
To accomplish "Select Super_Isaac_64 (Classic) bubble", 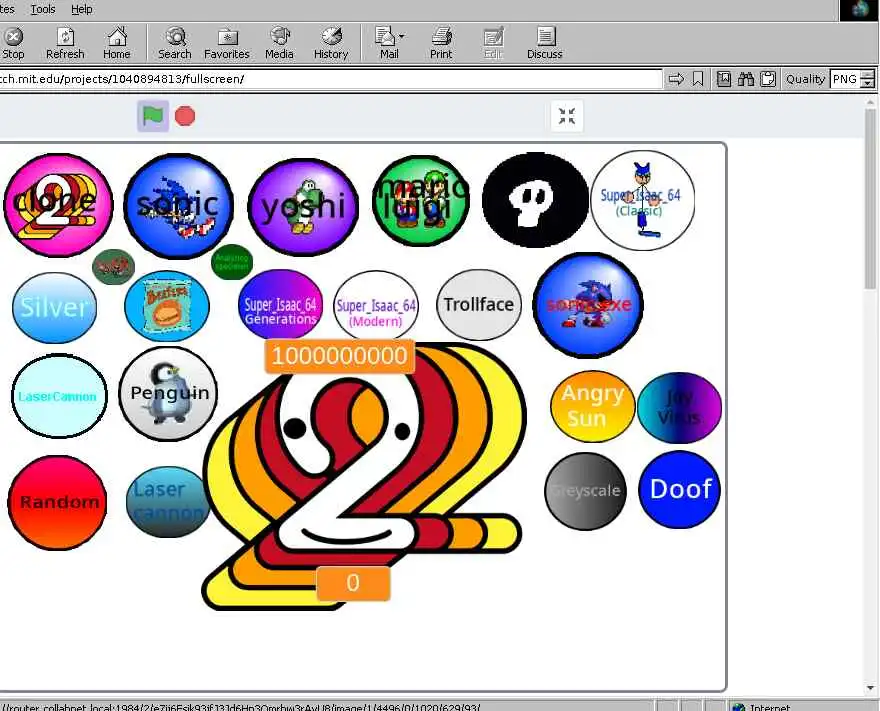I will (643, 200).
